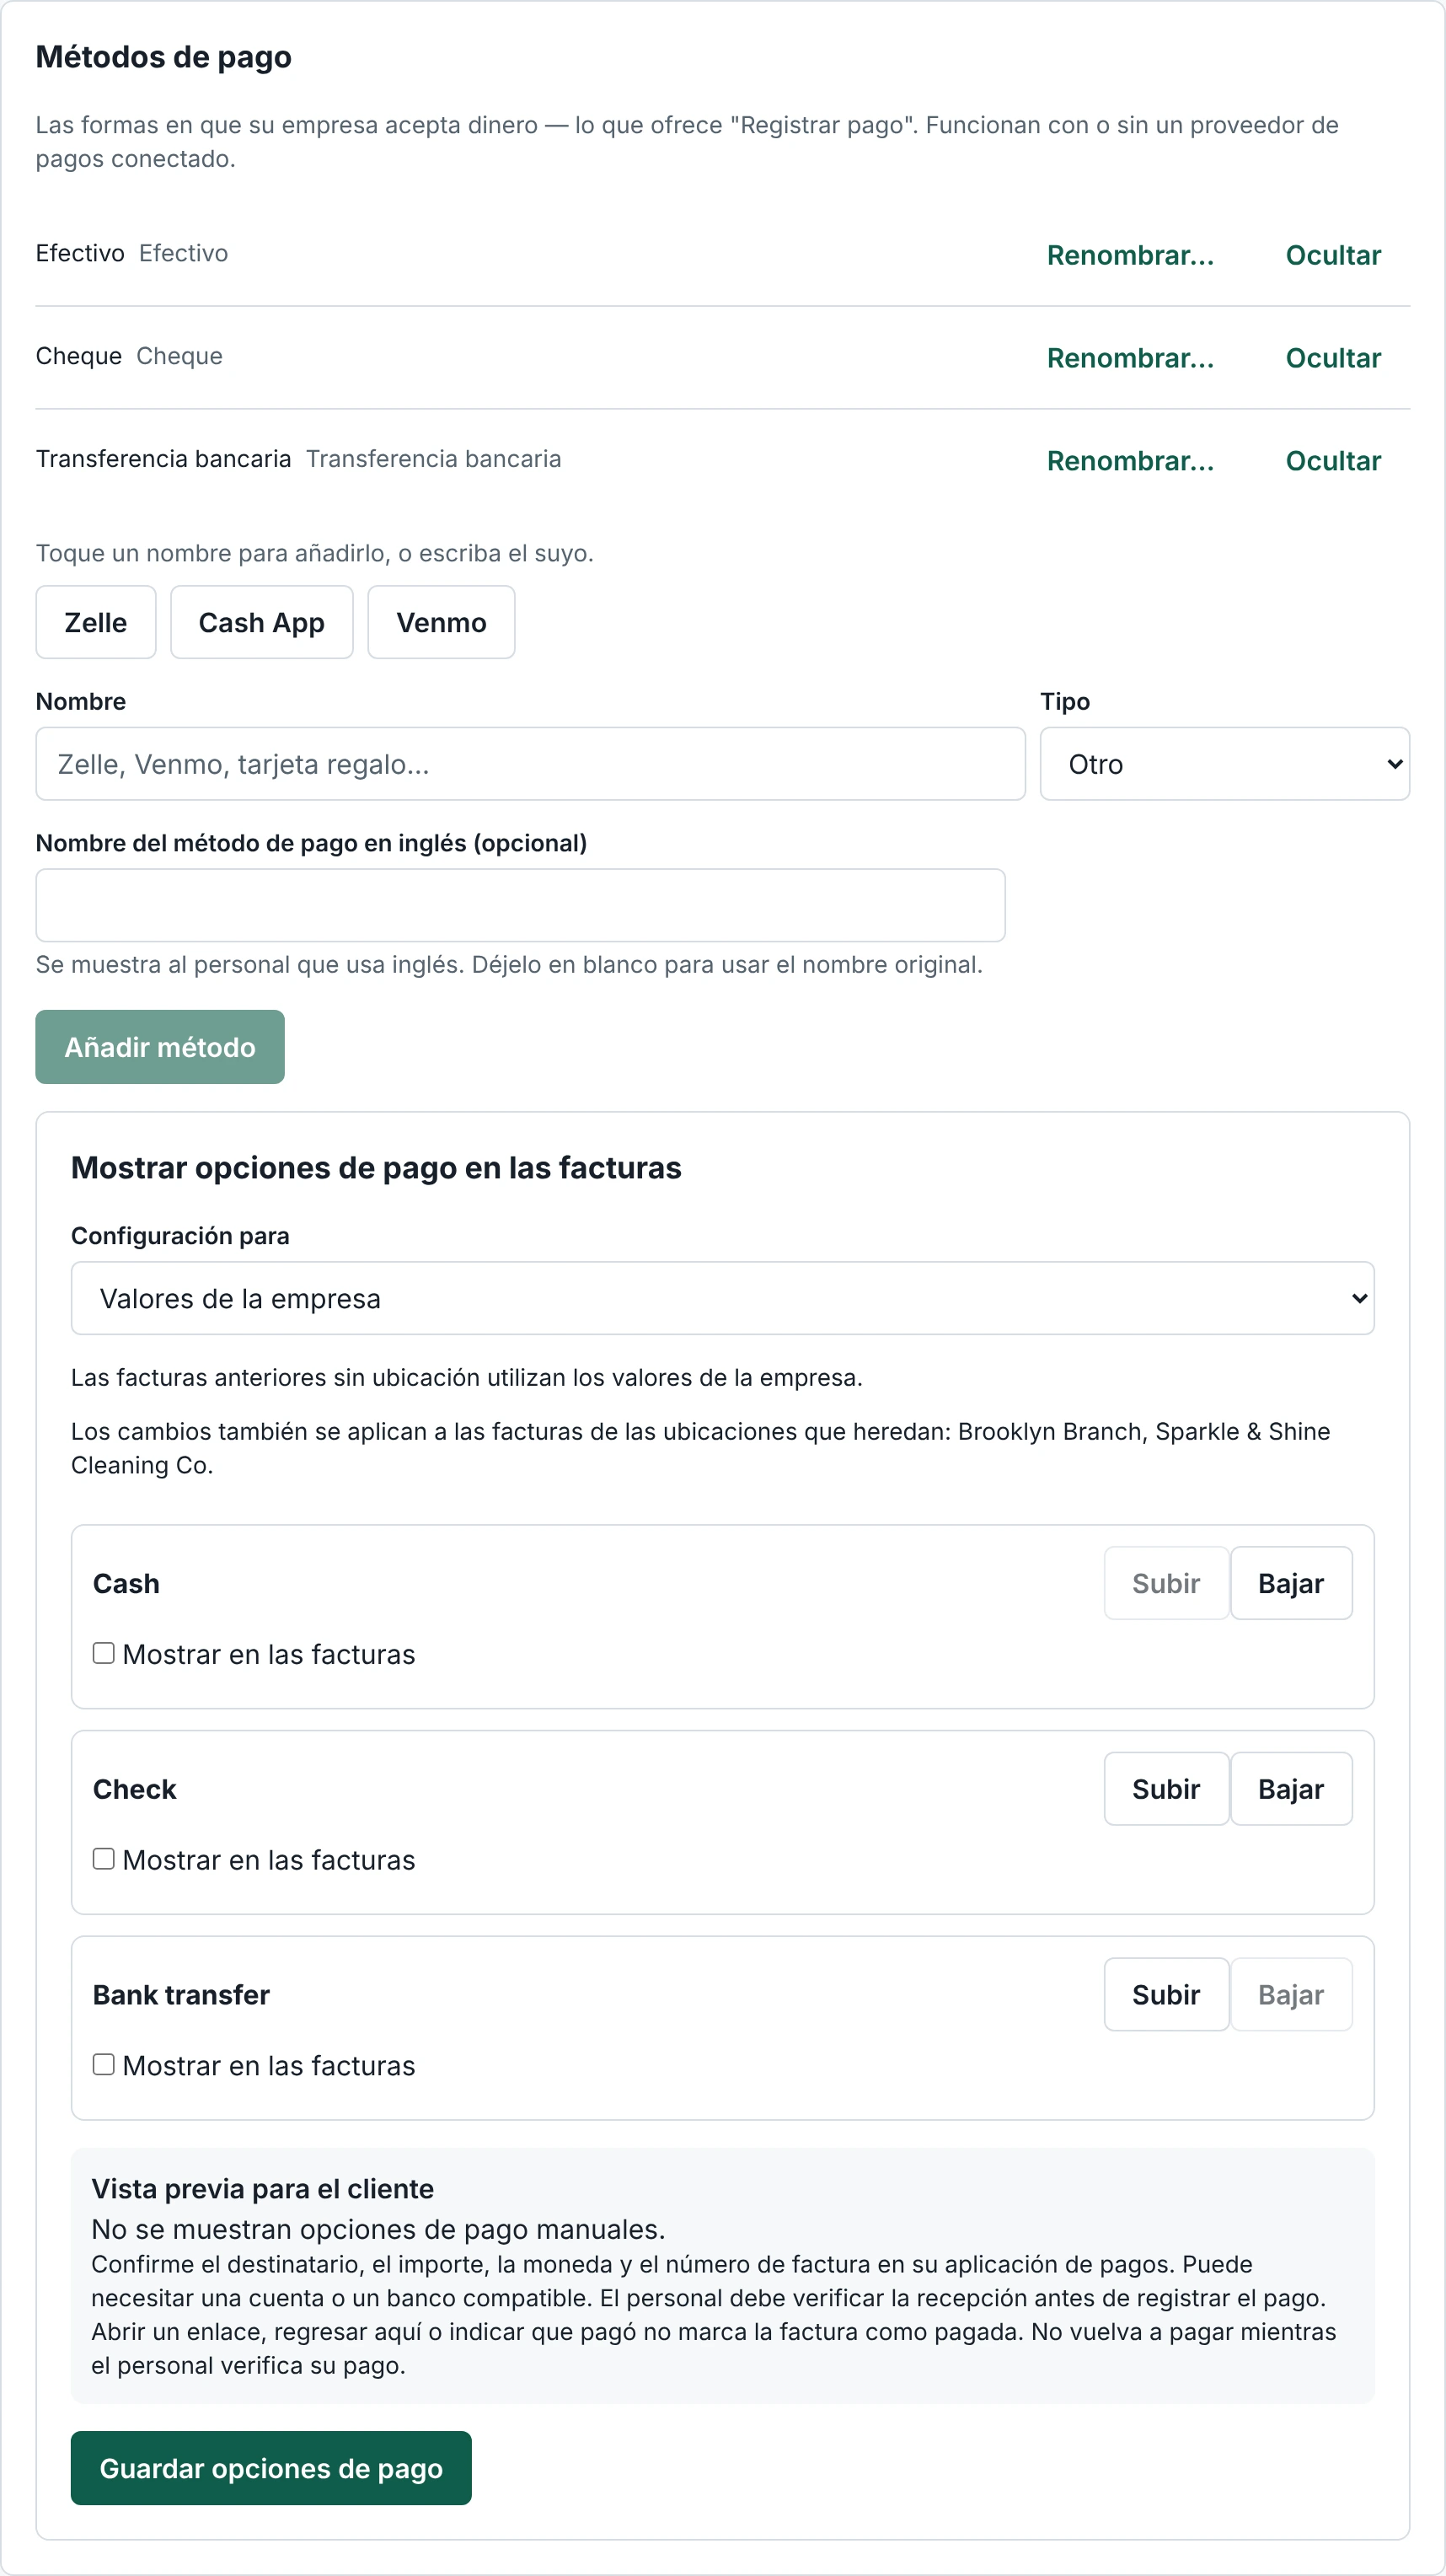This screenshot has width=1446, height=2576.
Task: Click the Añadir método button
Action: pos(160,1047)
